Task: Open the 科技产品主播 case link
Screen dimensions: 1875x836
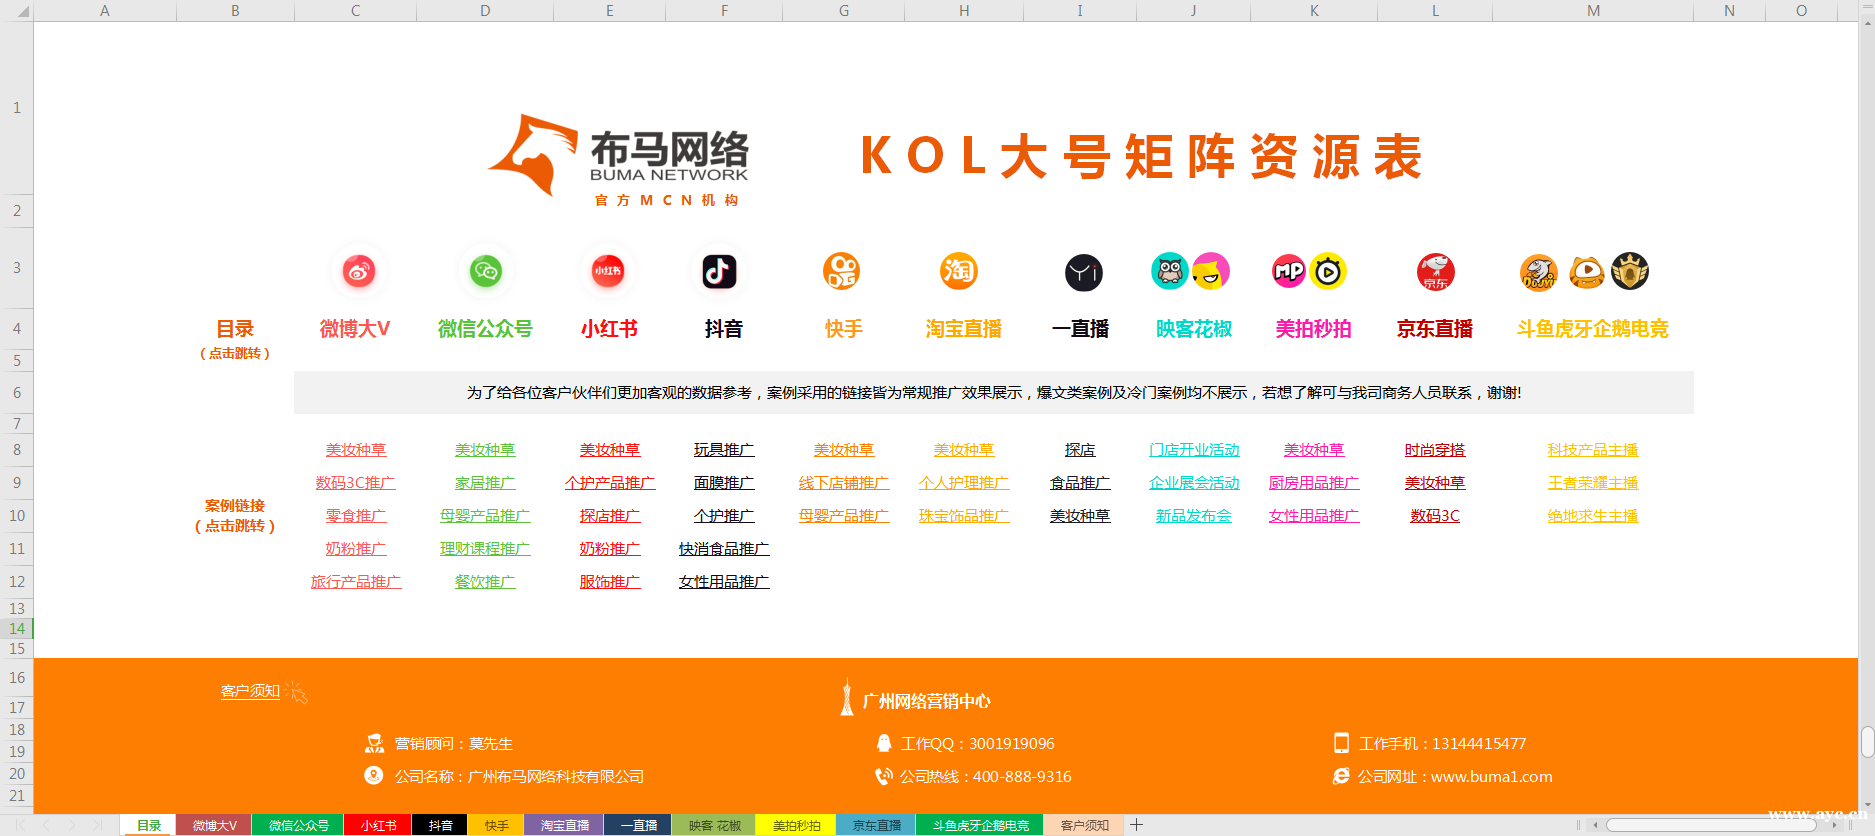Action: (1593, 450)
